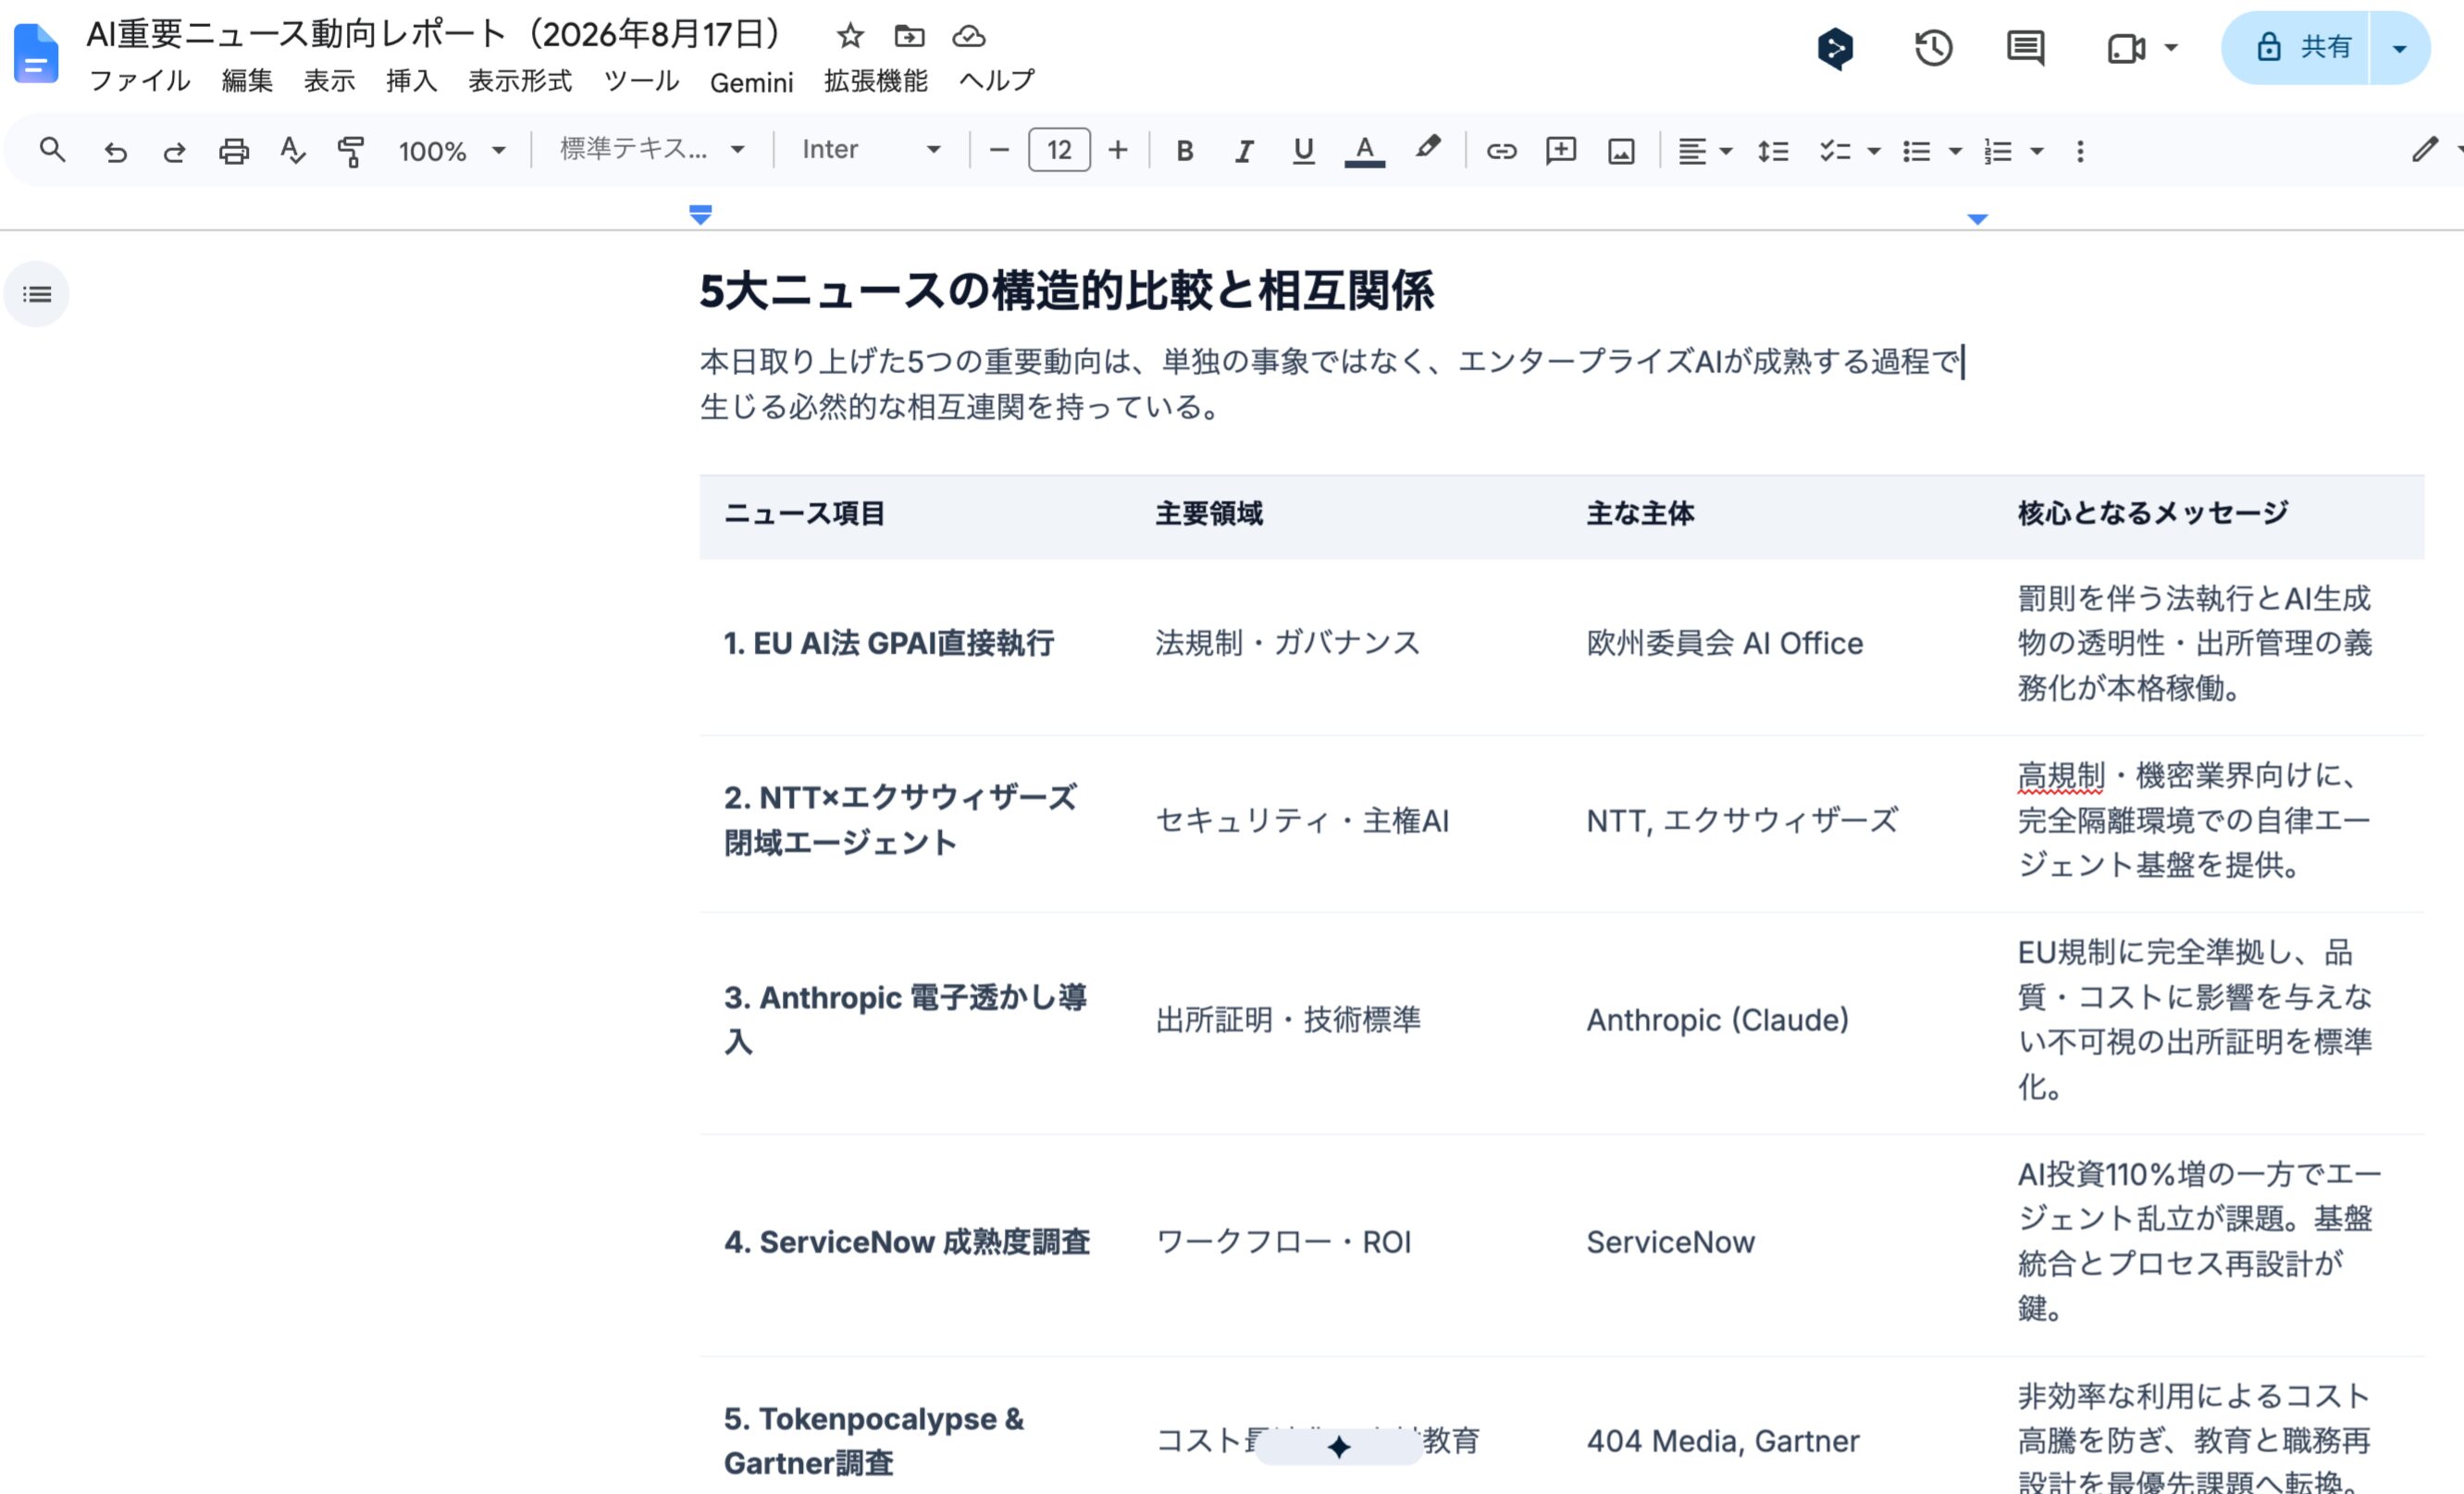Open the 挿入 menu

(412, 81)
